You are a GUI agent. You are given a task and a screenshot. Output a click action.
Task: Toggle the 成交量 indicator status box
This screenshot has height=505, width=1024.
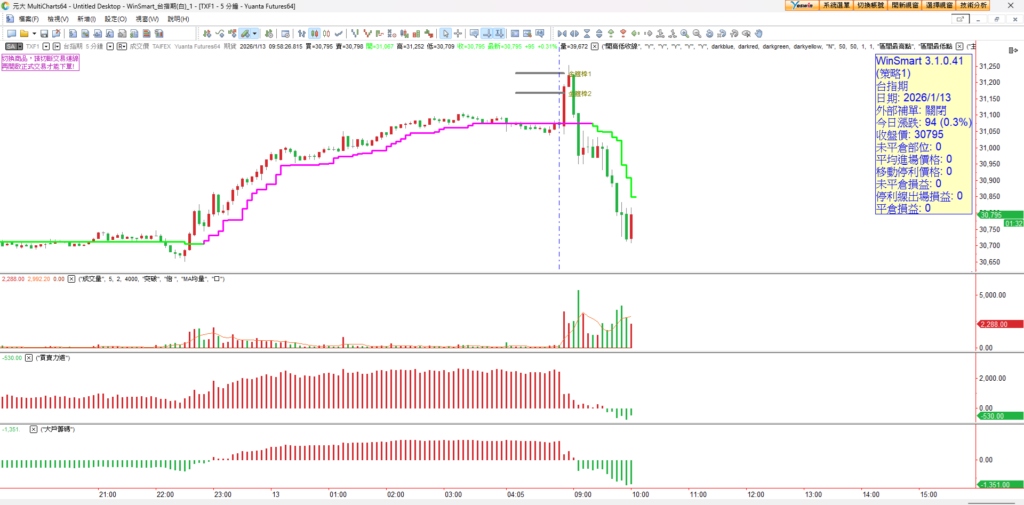tap(70, 279)
